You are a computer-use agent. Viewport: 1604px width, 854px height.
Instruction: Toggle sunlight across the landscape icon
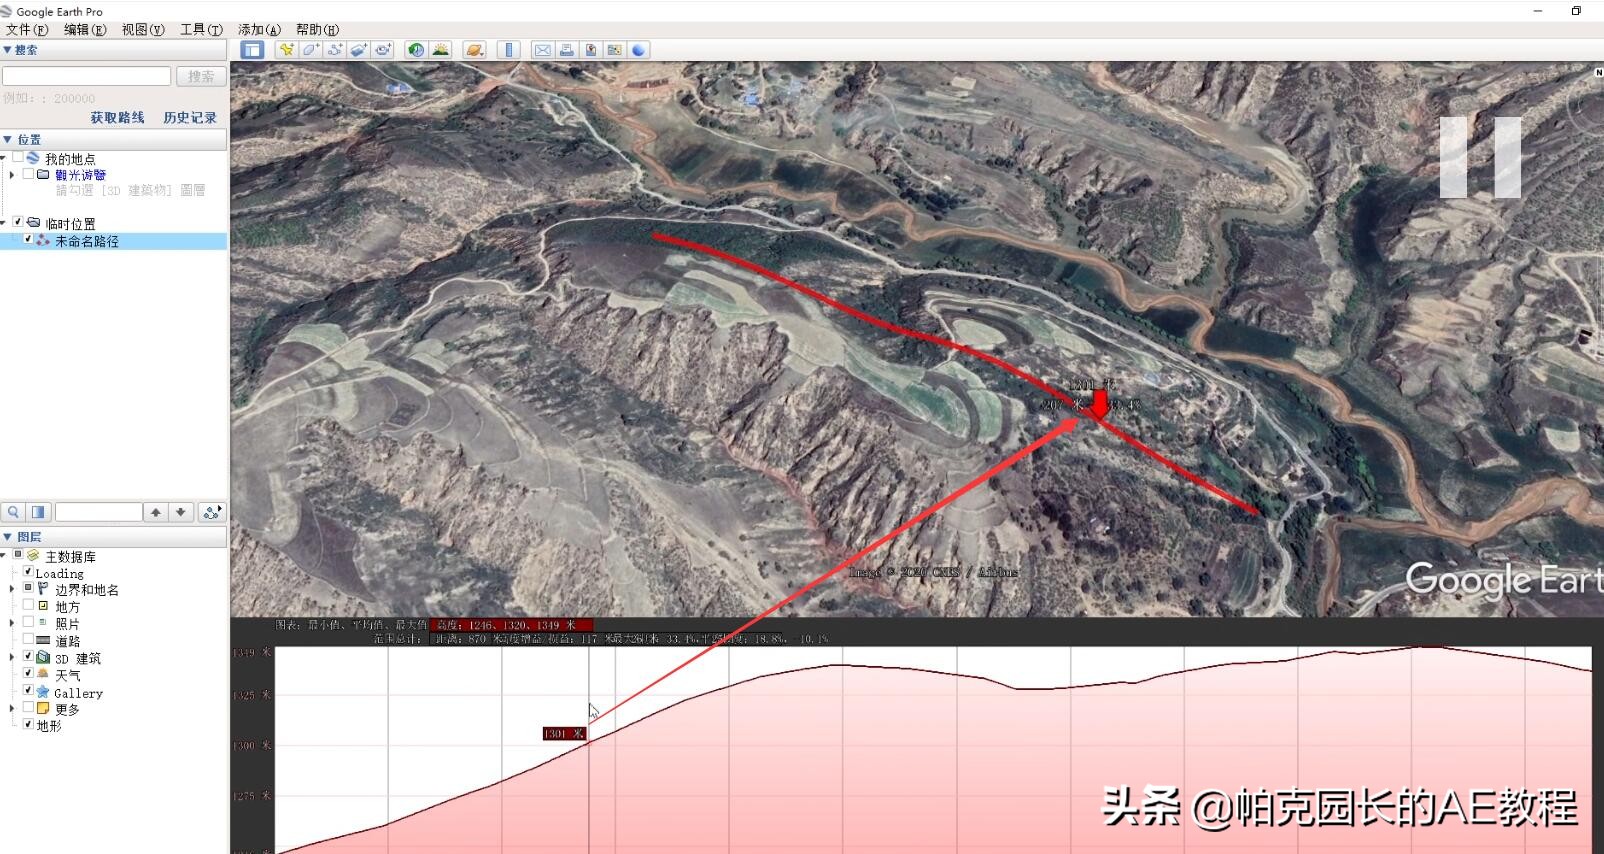[x=441, y=50]
